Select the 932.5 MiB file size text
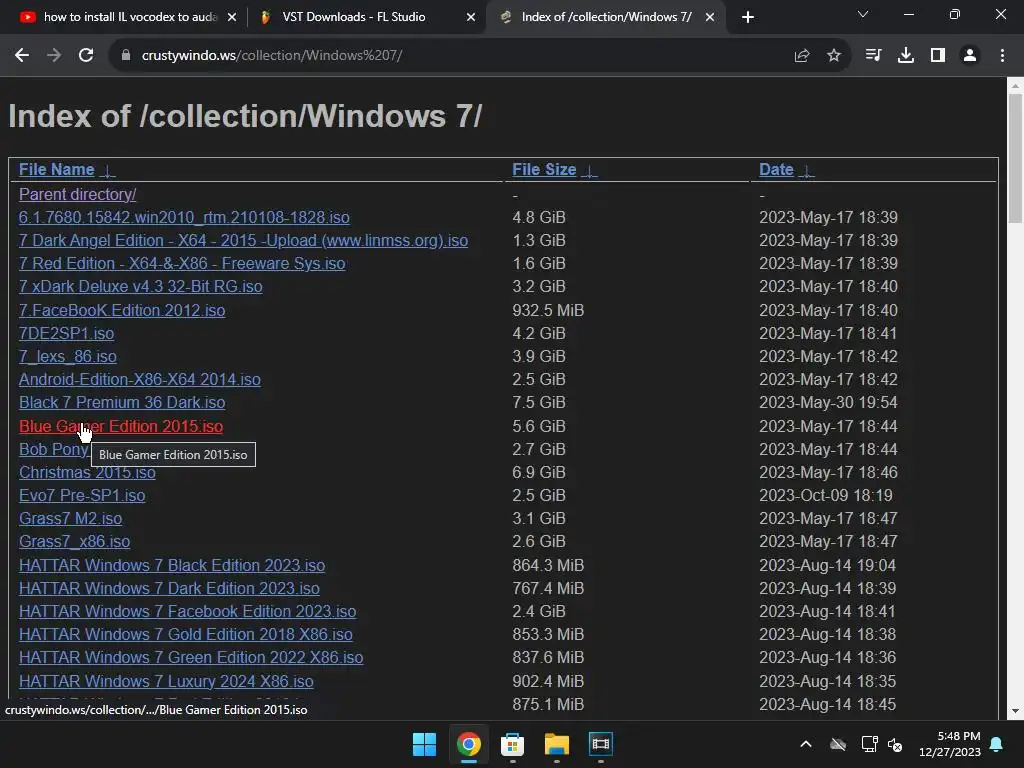The height and width of the screenshot is (768, 1024). click(x=548, y=310)
